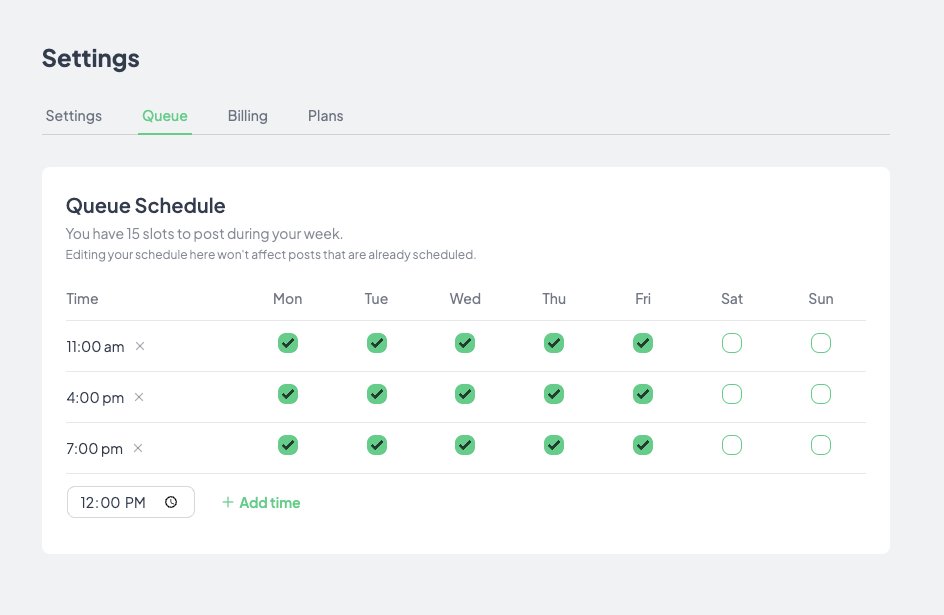944x615 pixels.
Task: Uncheck Monday at 11:00 am
Action: (288, 343)
